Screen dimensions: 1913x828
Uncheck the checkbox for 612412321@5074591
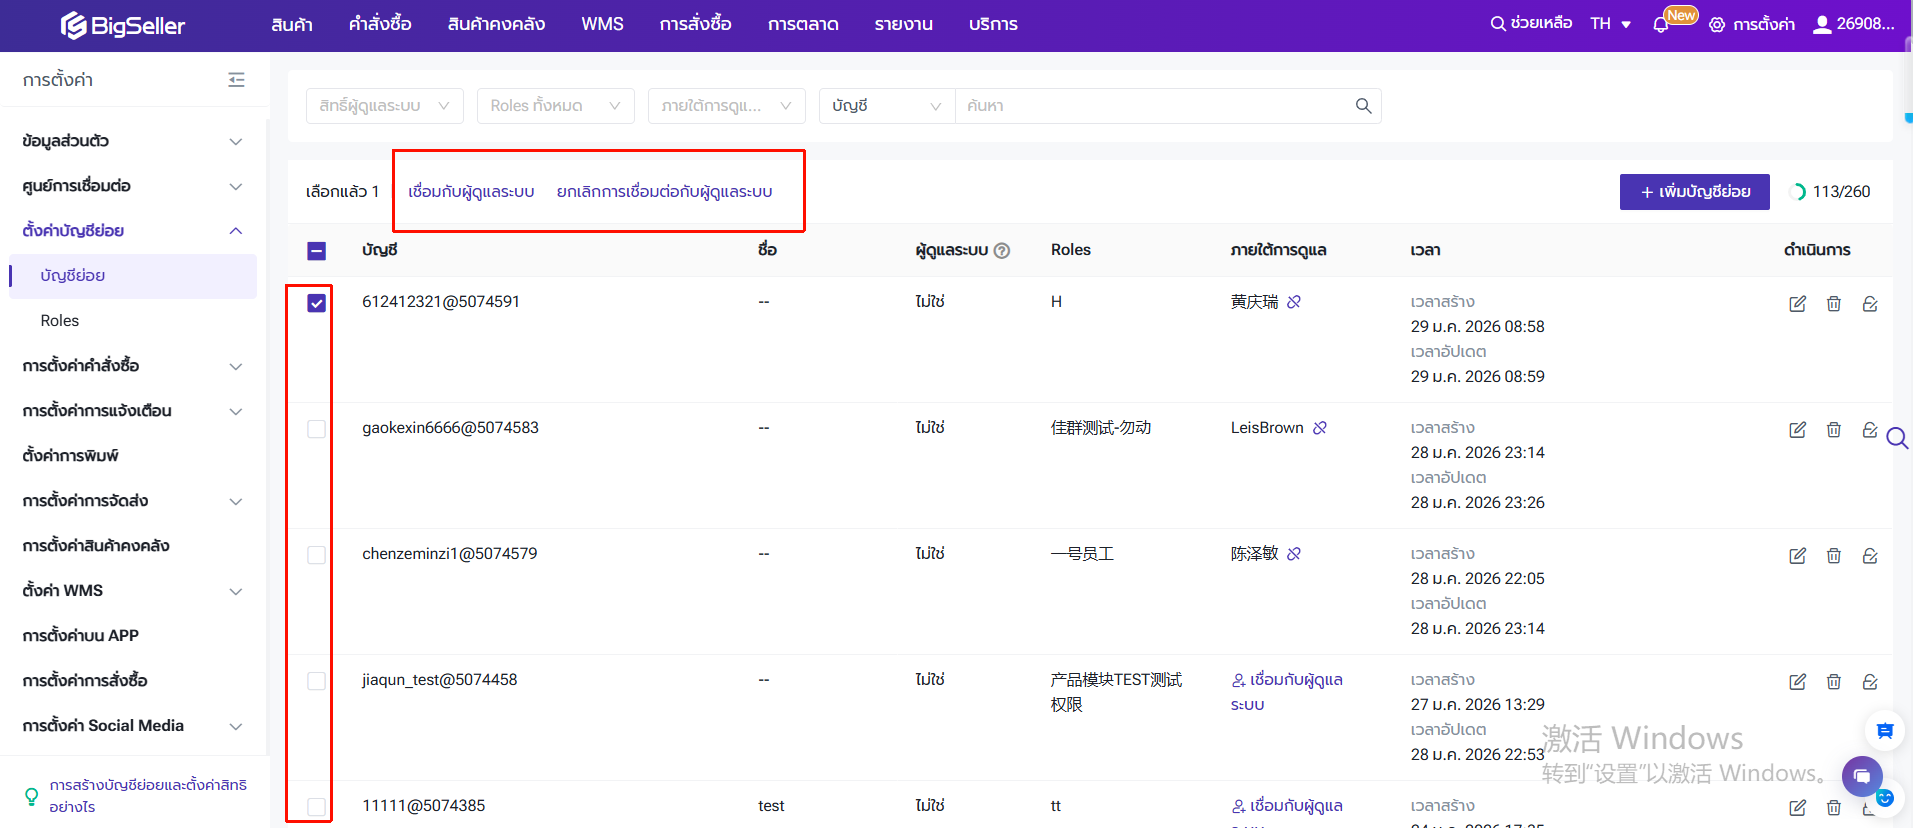(316, 303)
